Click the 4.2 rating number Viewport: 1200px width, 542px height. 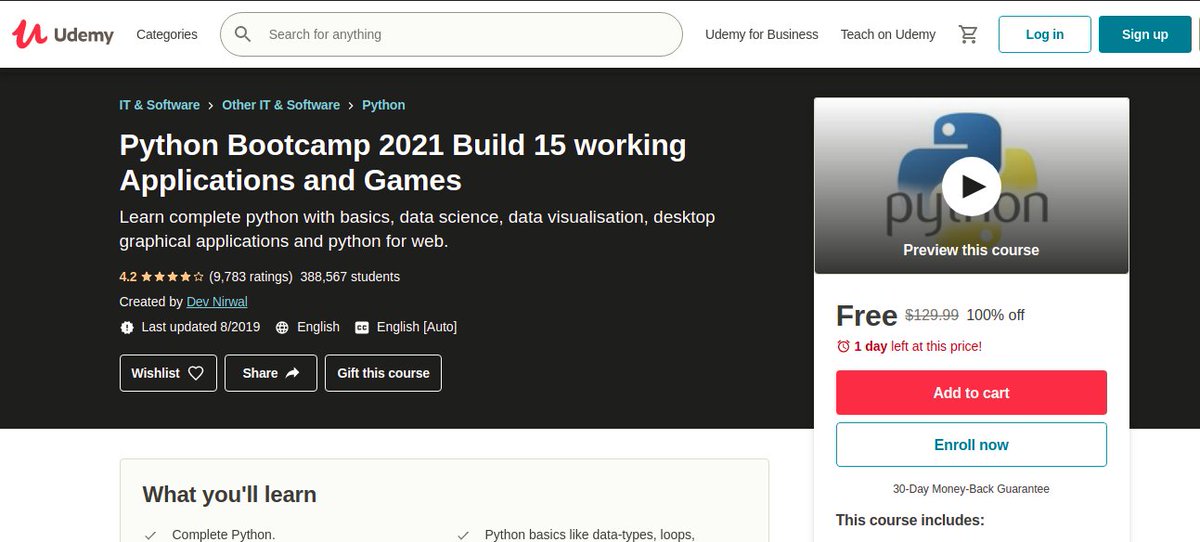click(x=128, y=277)
